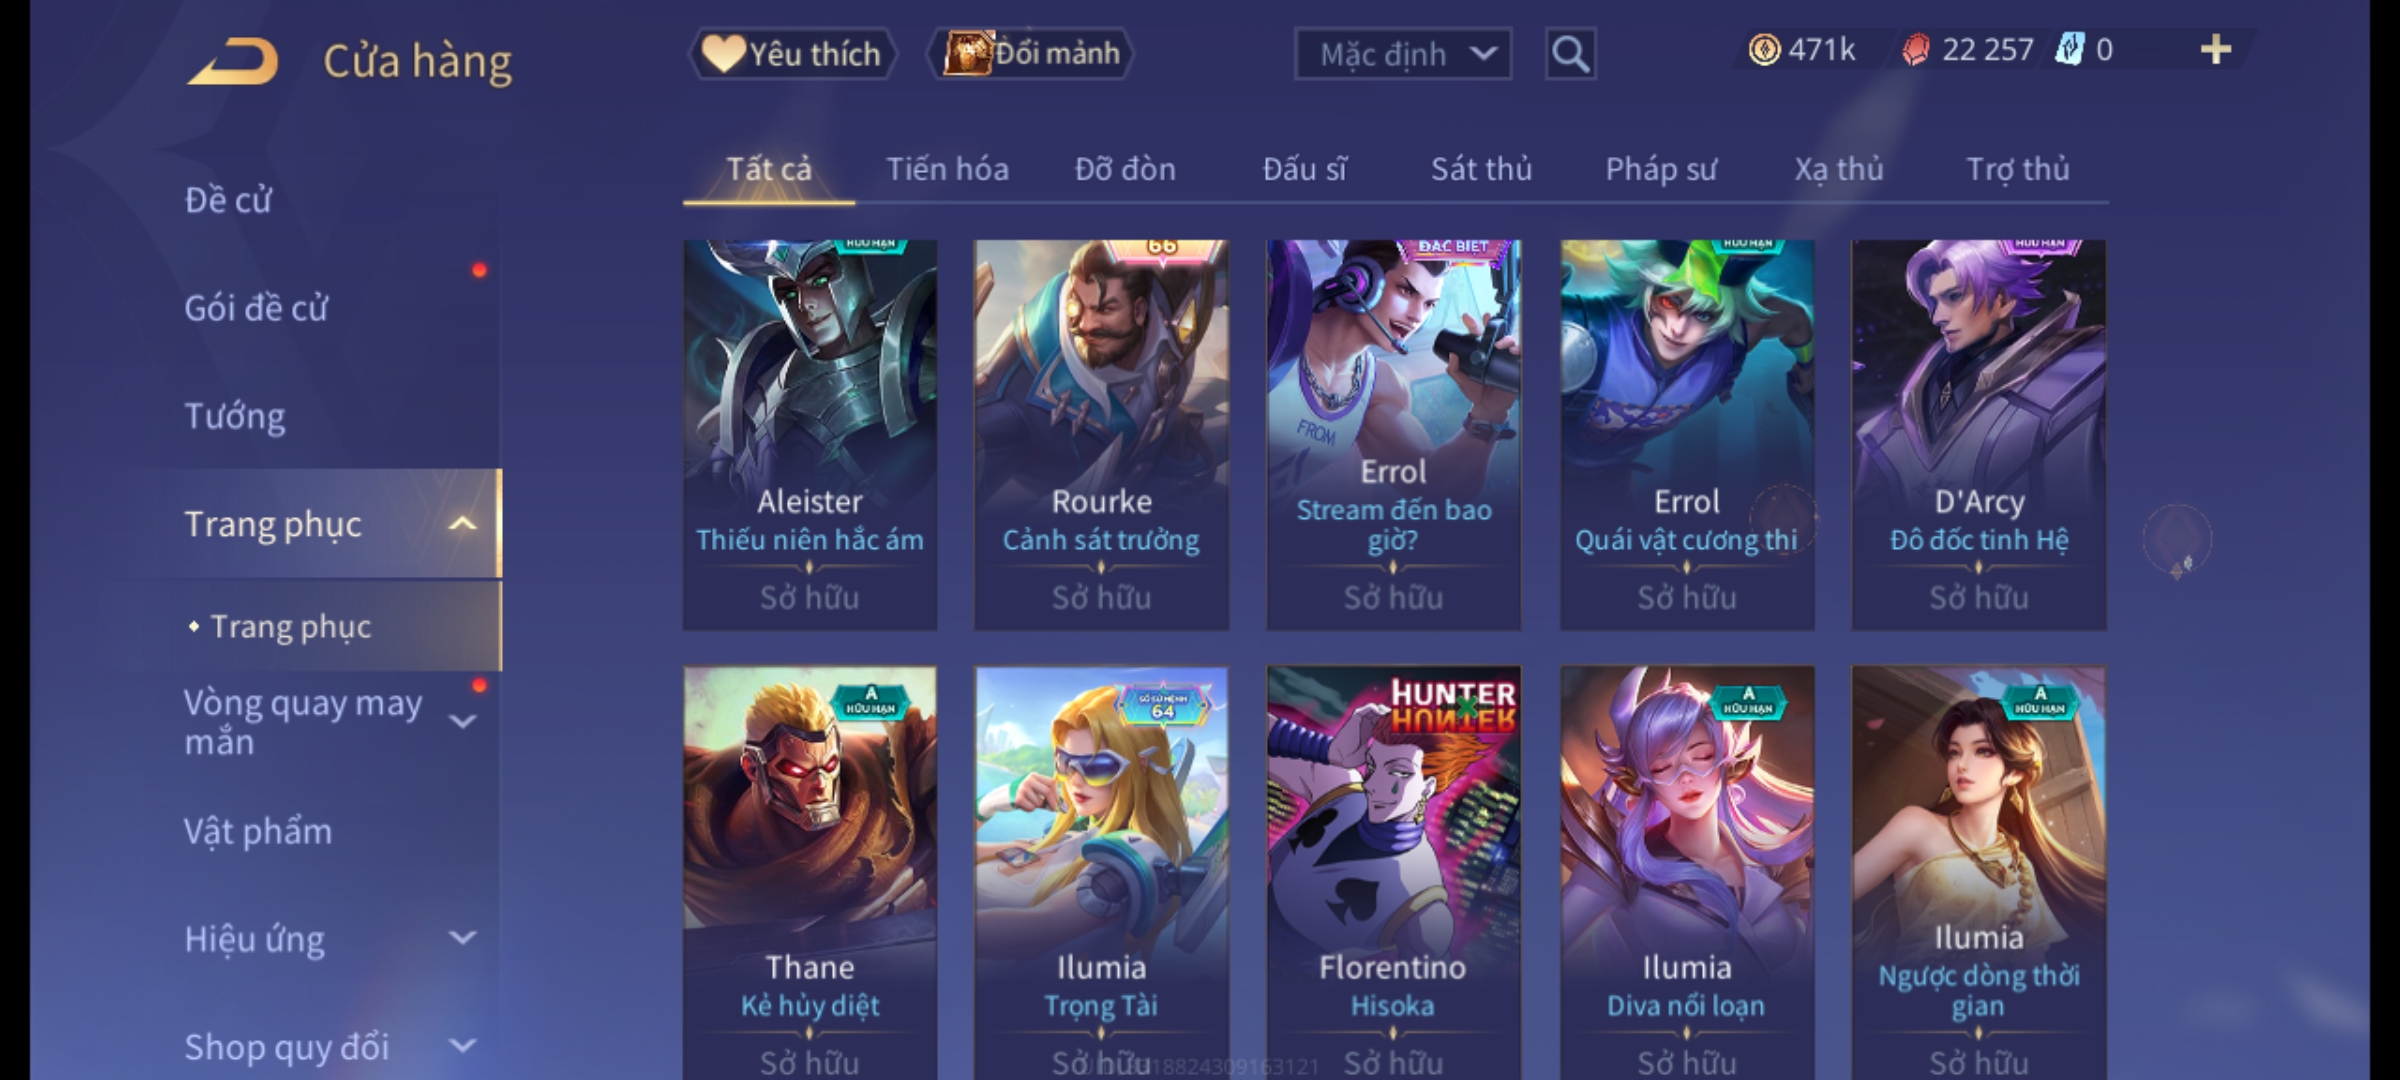This screenshot has height=1080, width=2400.
Task: Select Florentino Hisoka skin card
Action: [x=1393, y=872]
